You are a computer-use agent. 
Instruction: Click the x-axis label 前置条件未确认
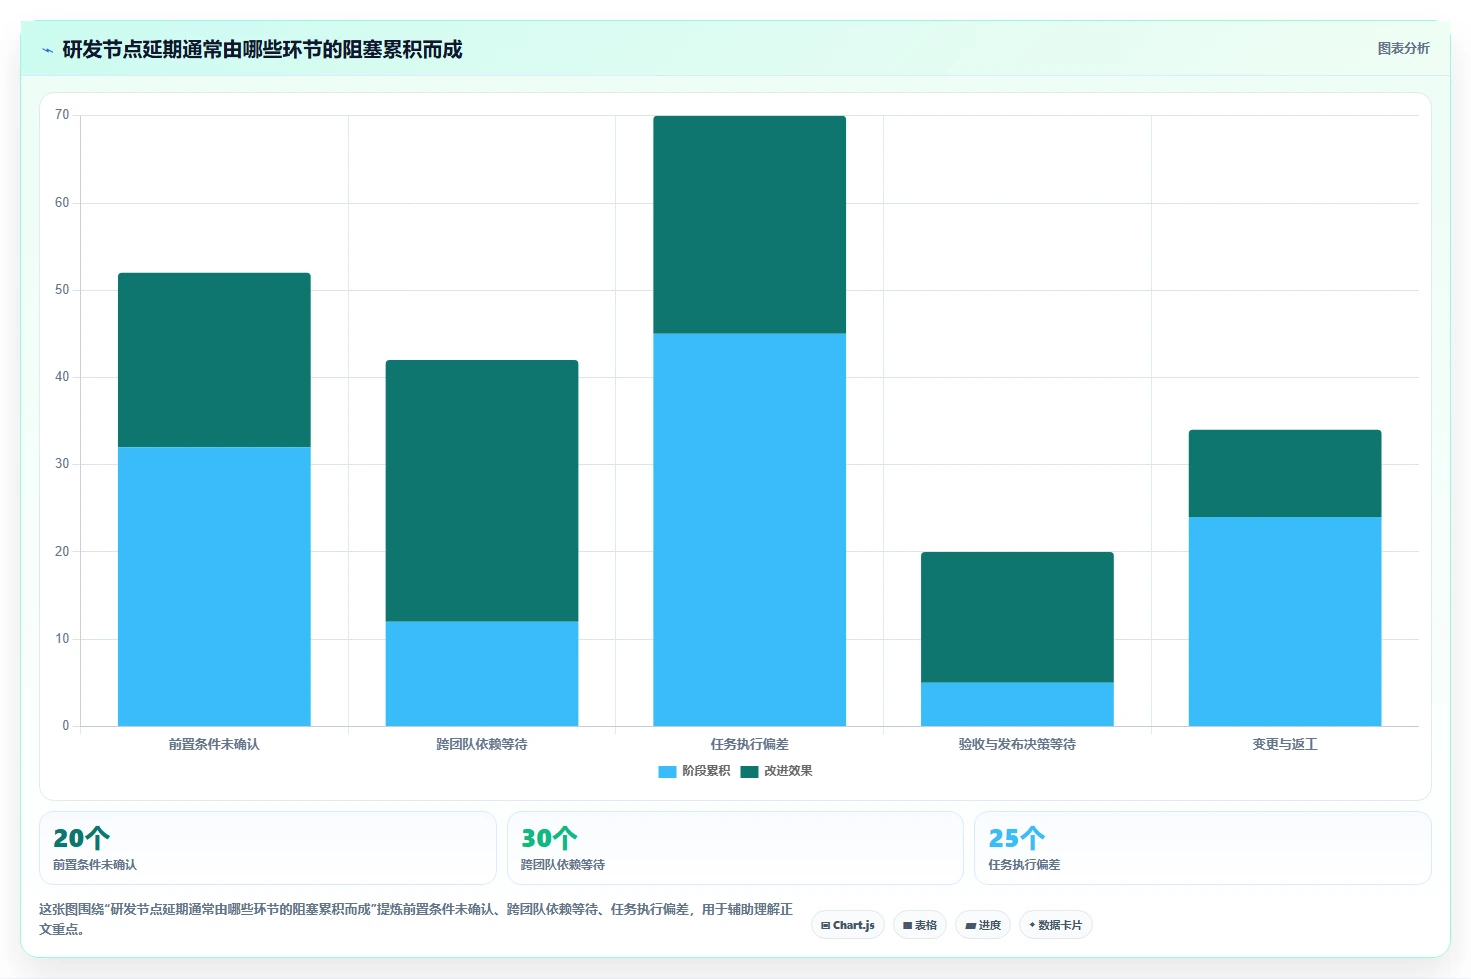(x=214, y=744)
